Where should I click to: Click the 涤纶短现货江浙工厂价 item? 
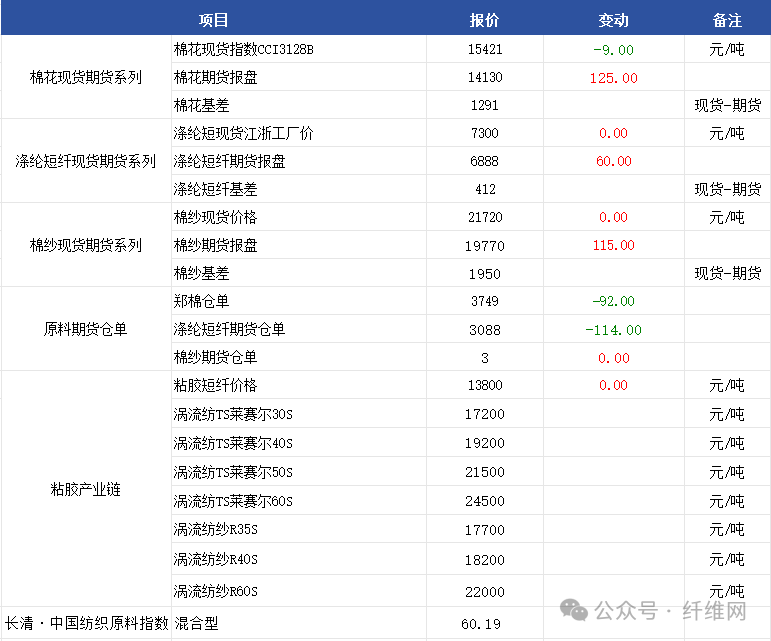(243, 133)
